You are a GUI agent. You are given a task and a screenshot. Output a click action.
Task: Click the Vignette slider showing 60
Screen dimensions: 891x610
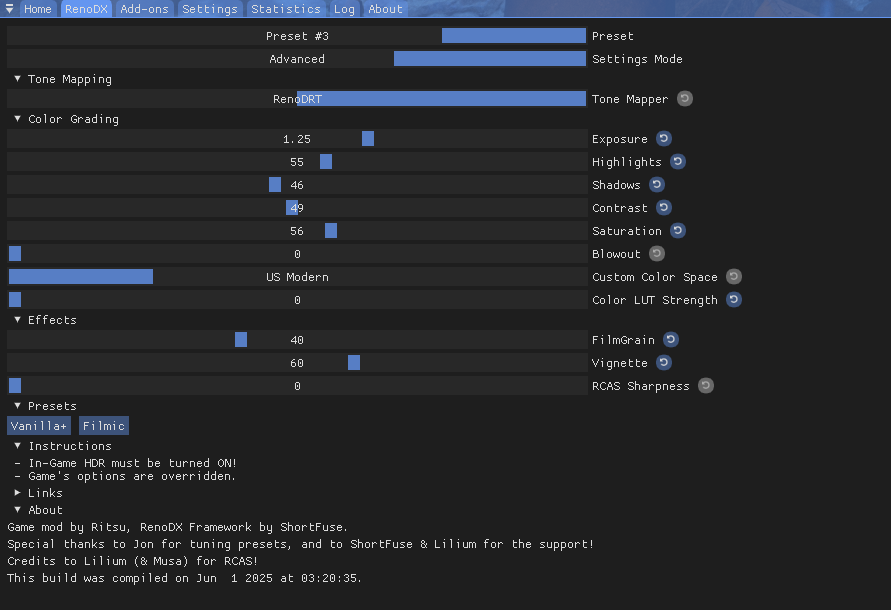click(x=297, y=363)
